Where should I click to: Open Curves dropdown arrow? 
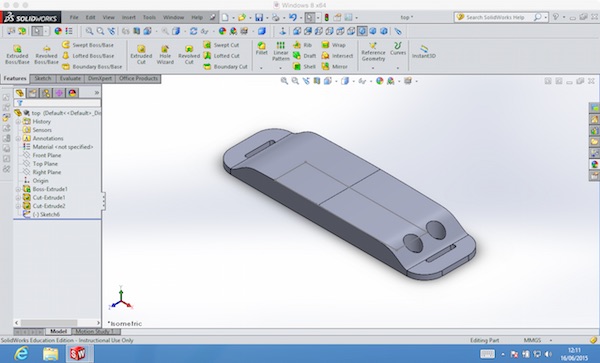pyautogui.click(x=398, y=68)
